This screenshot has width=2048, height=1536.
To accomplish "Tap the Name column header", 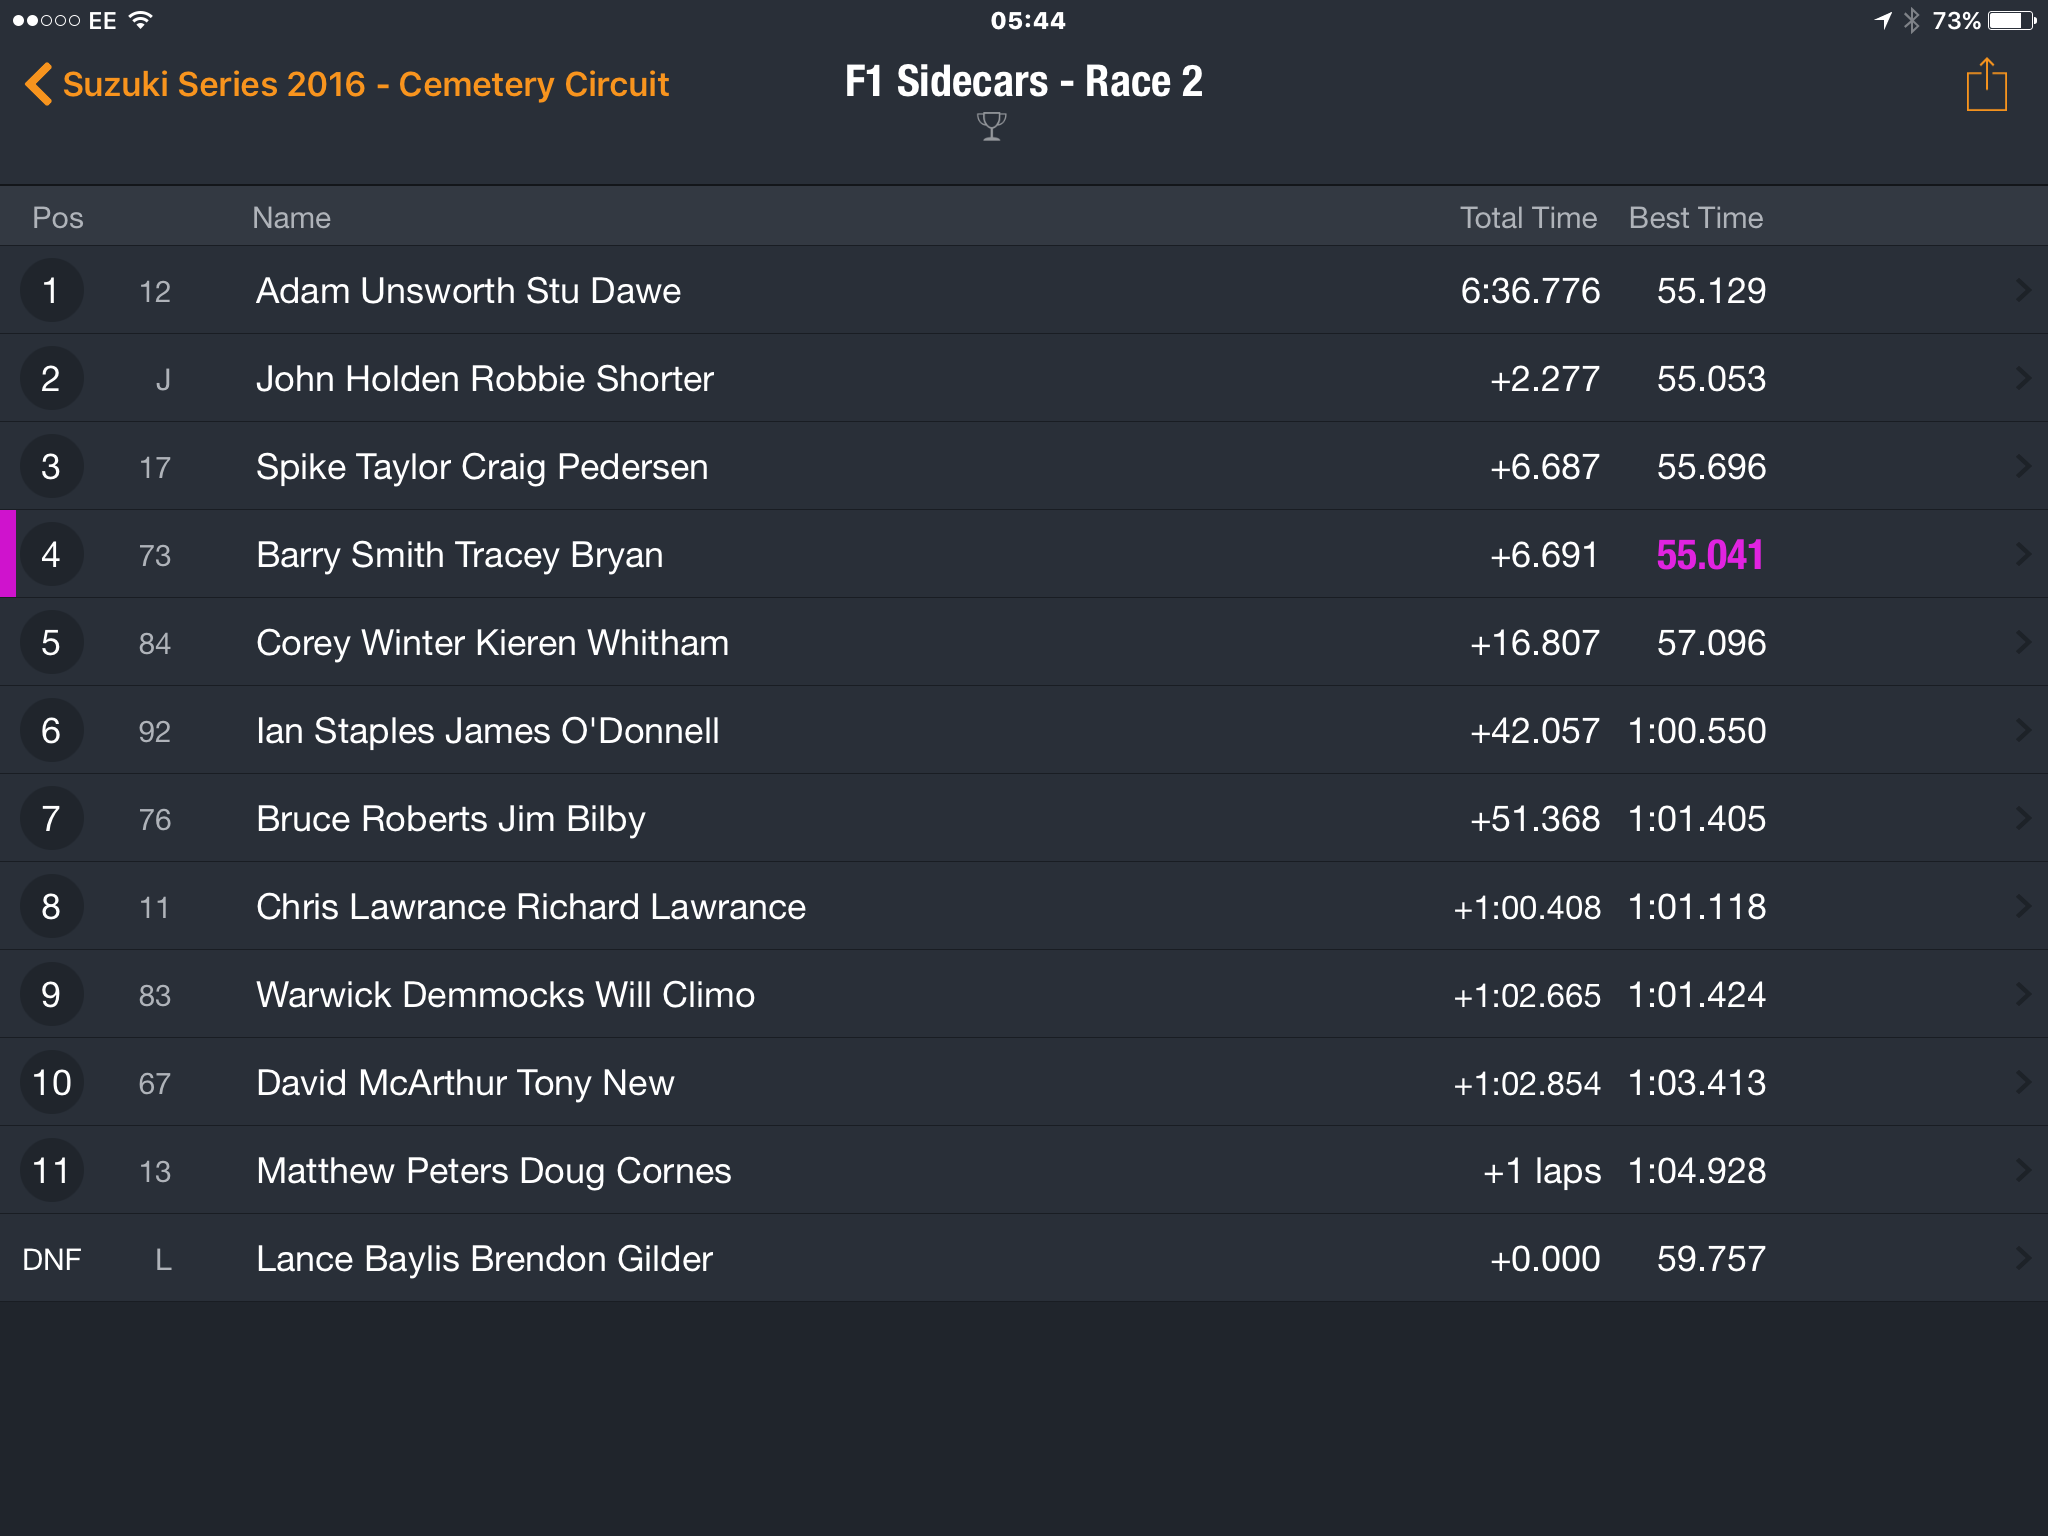I will pyautogui.click(x=291, y=218).
